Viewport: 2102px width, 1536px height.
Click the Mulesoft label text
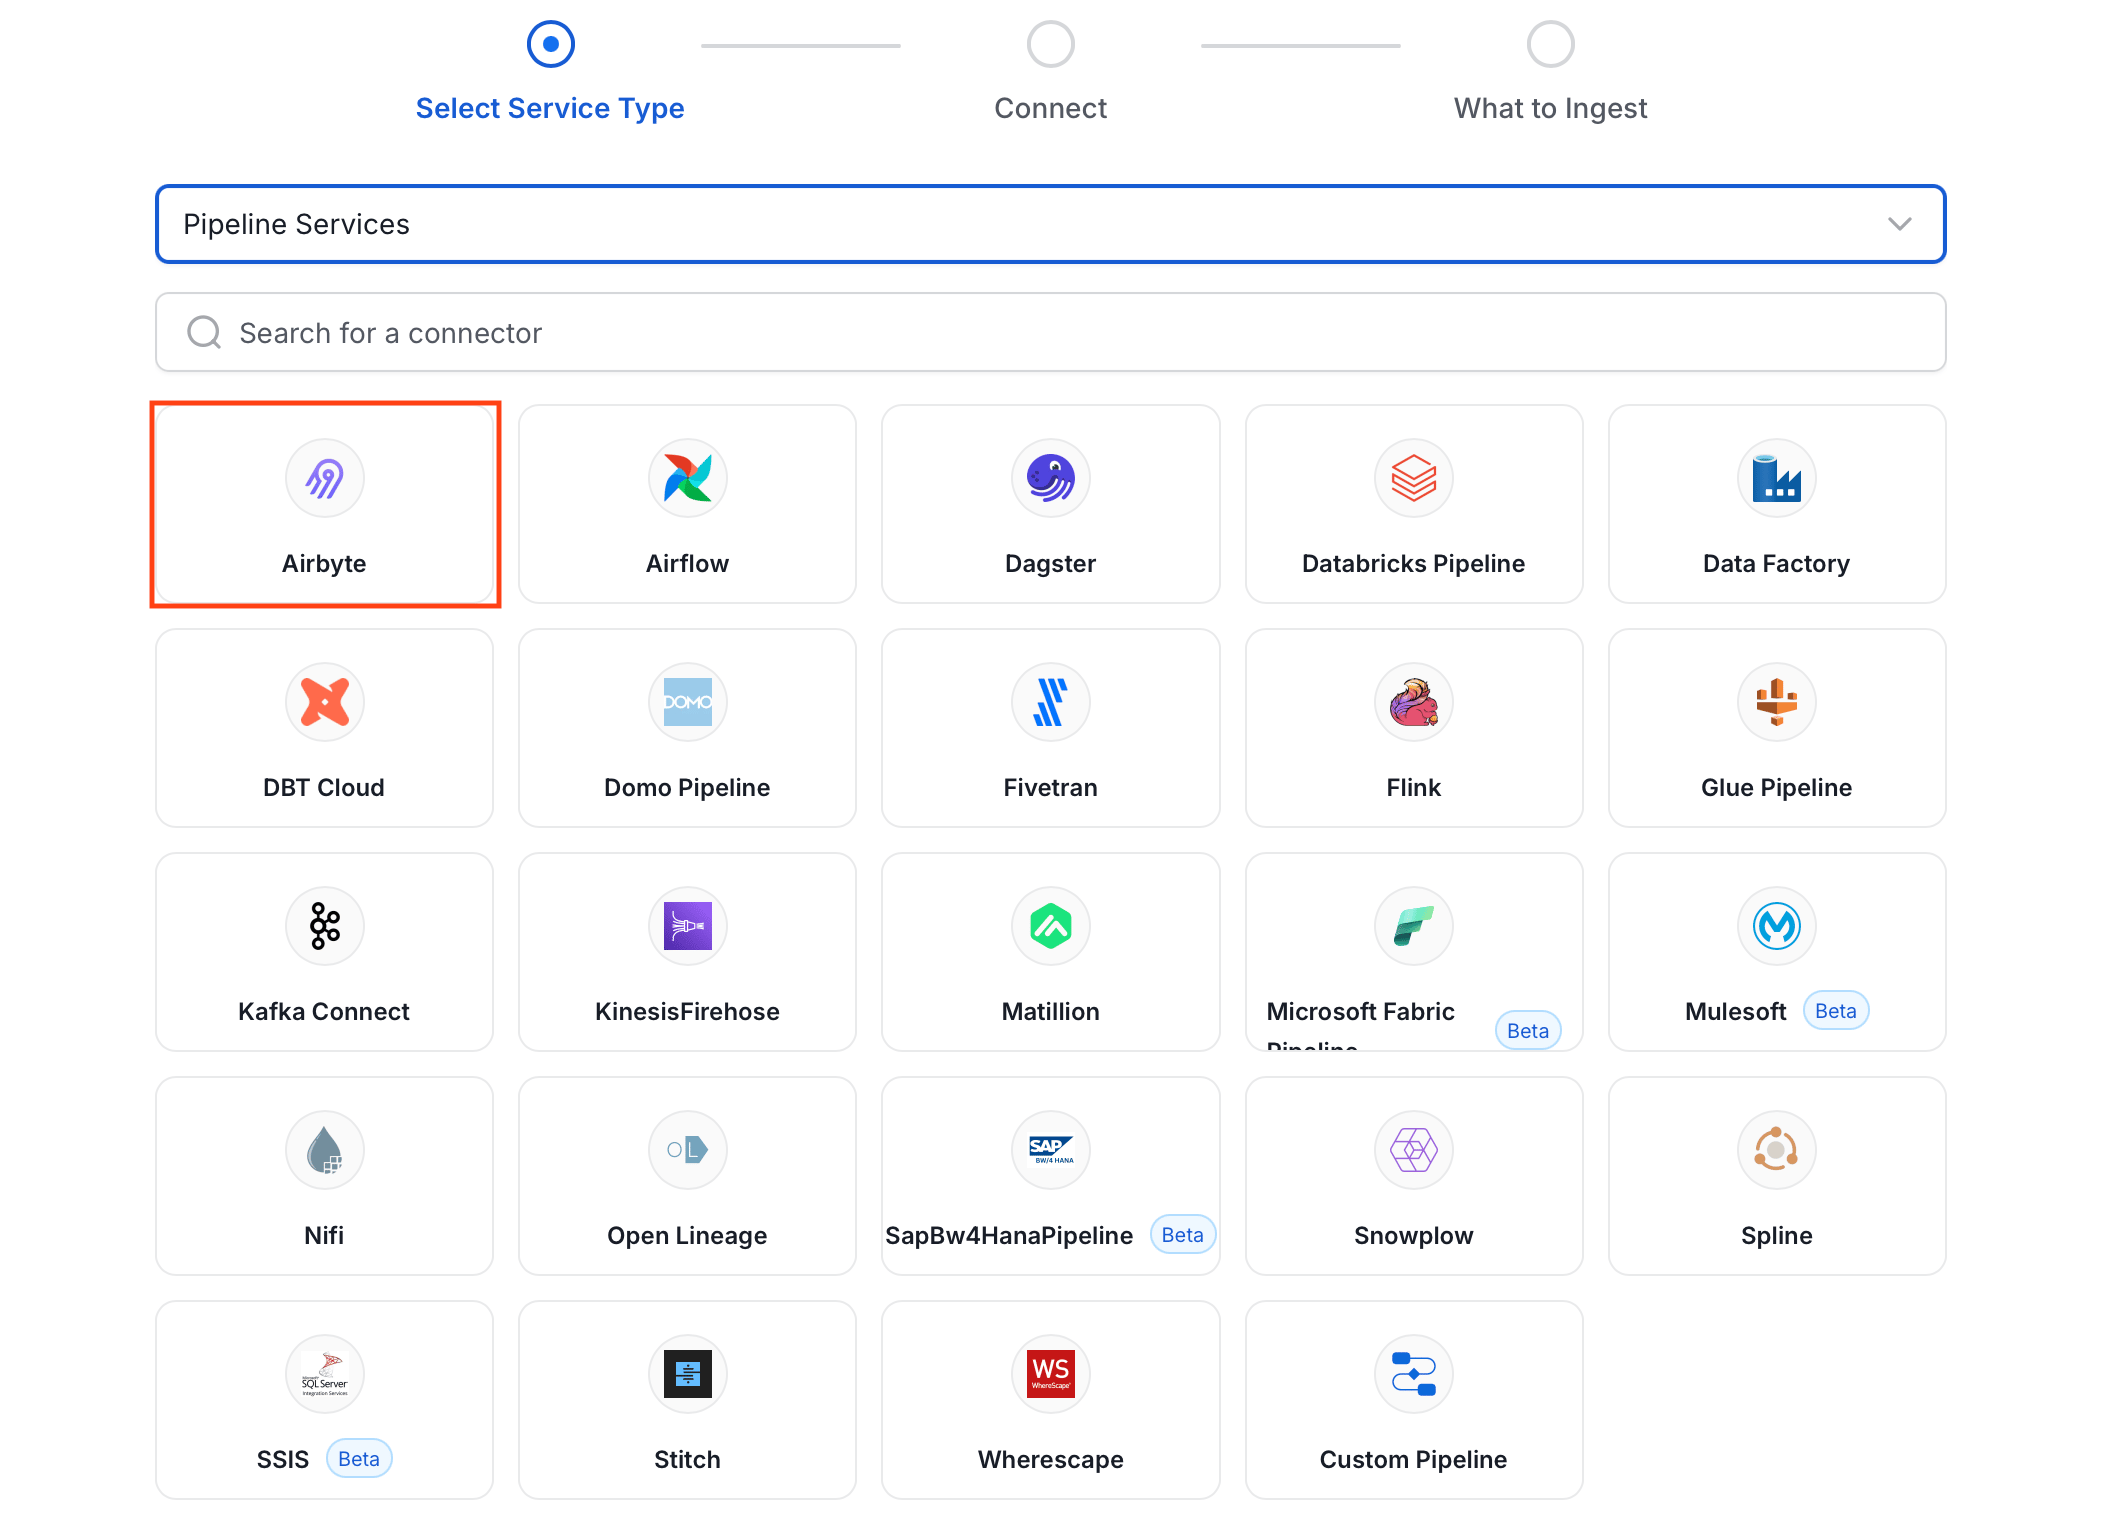(x=1735, y=1011)
